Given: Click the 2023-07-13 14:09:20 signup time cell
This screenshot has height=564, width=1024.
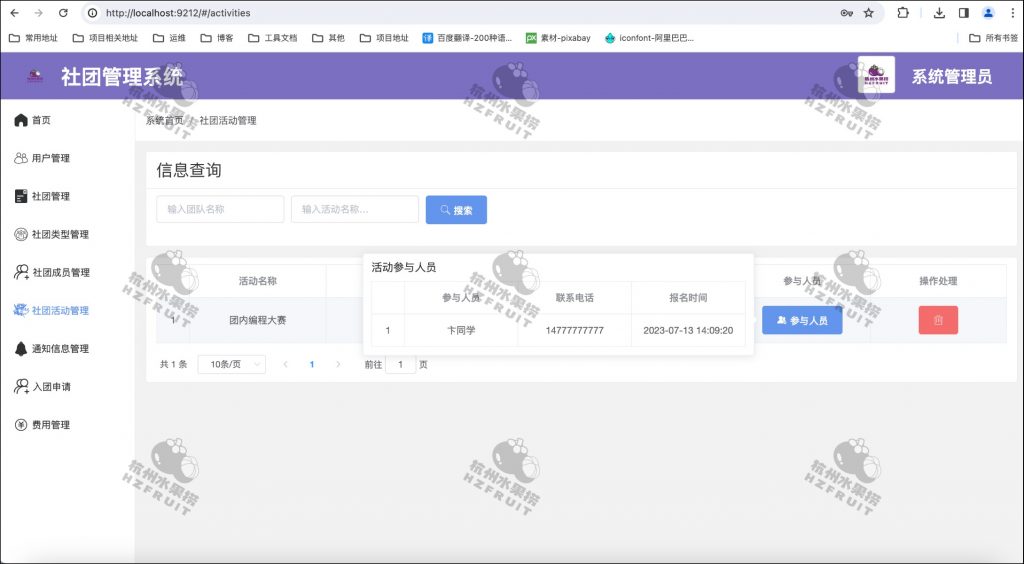Looking at the screenshot, I should (x=688, y=330).
